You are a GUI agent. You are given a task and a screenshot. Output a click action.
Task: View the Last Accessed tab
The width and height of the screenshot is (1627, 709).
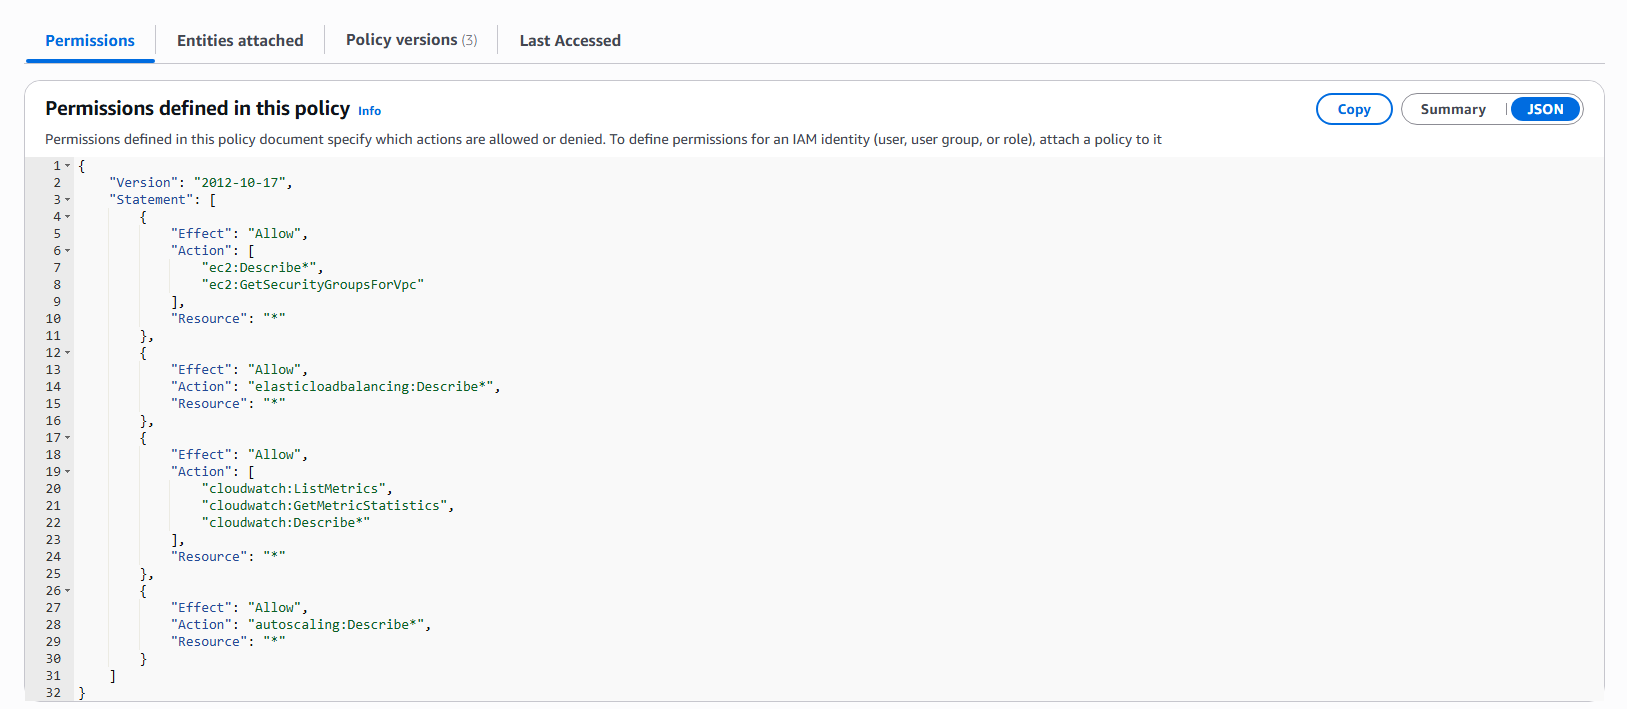[568, 40]
